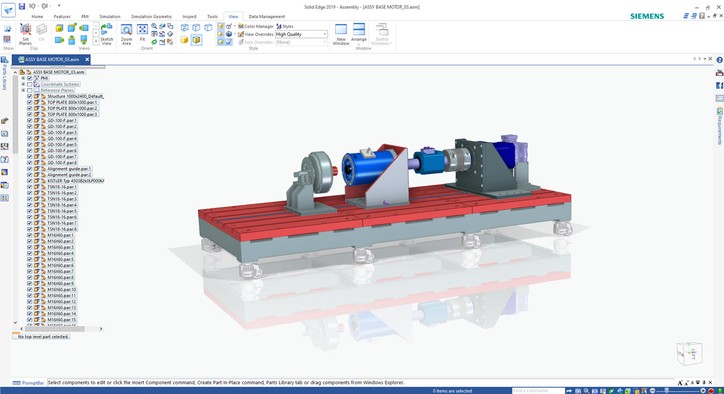The image size is (724, 394).
Task: Switch to the Simulation tab
Action: 110,17
